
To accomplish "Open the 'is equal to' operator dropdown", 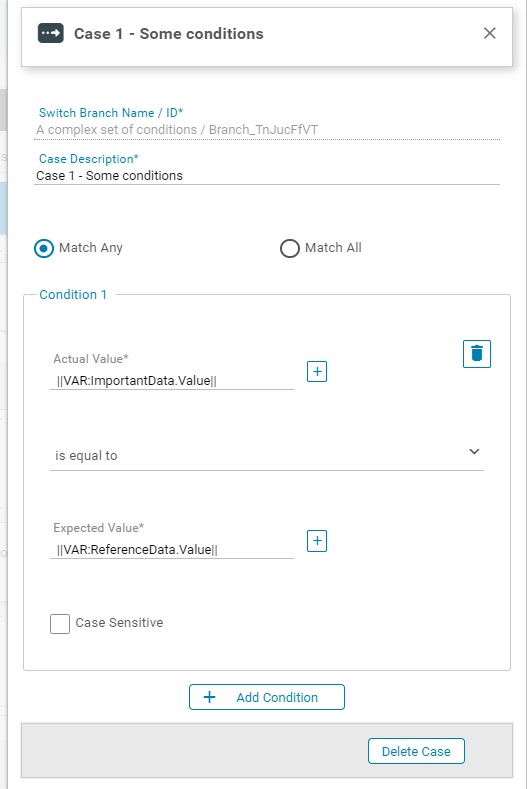I will pos(267,455).
